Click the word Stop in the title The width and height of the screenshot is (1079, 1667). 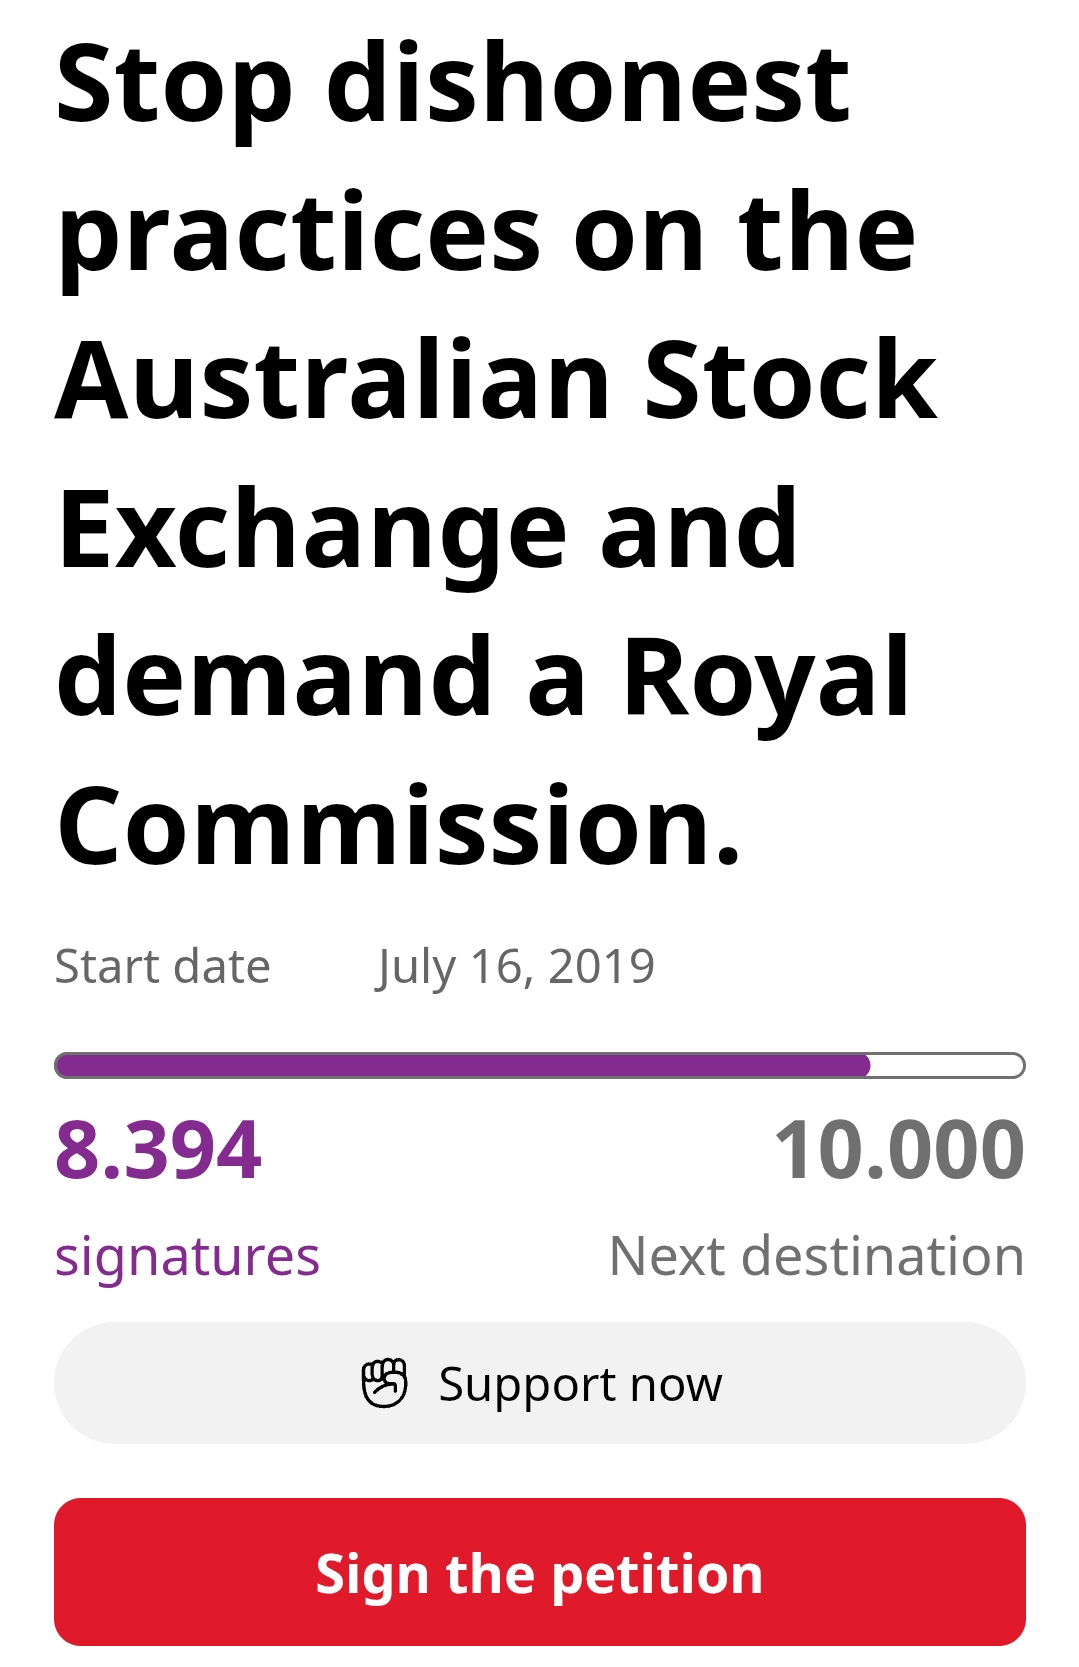[174, 86]
